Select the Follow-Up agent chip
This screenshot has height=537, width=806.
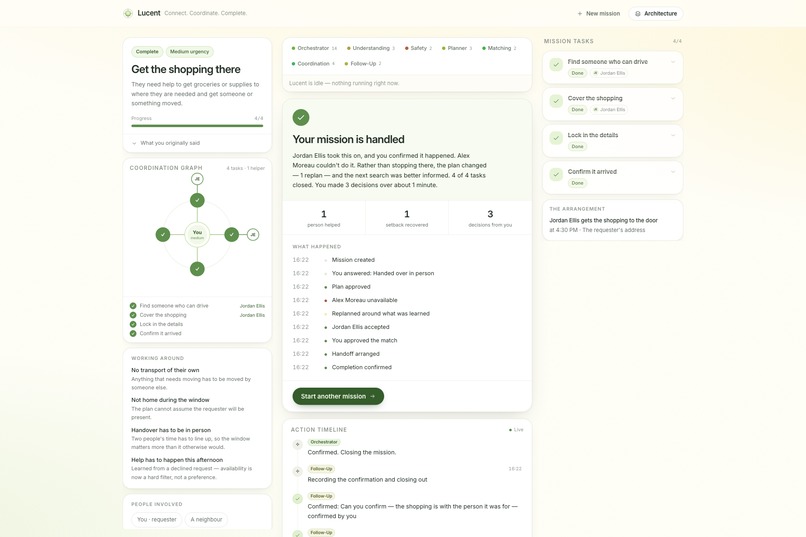pos(363,64)
